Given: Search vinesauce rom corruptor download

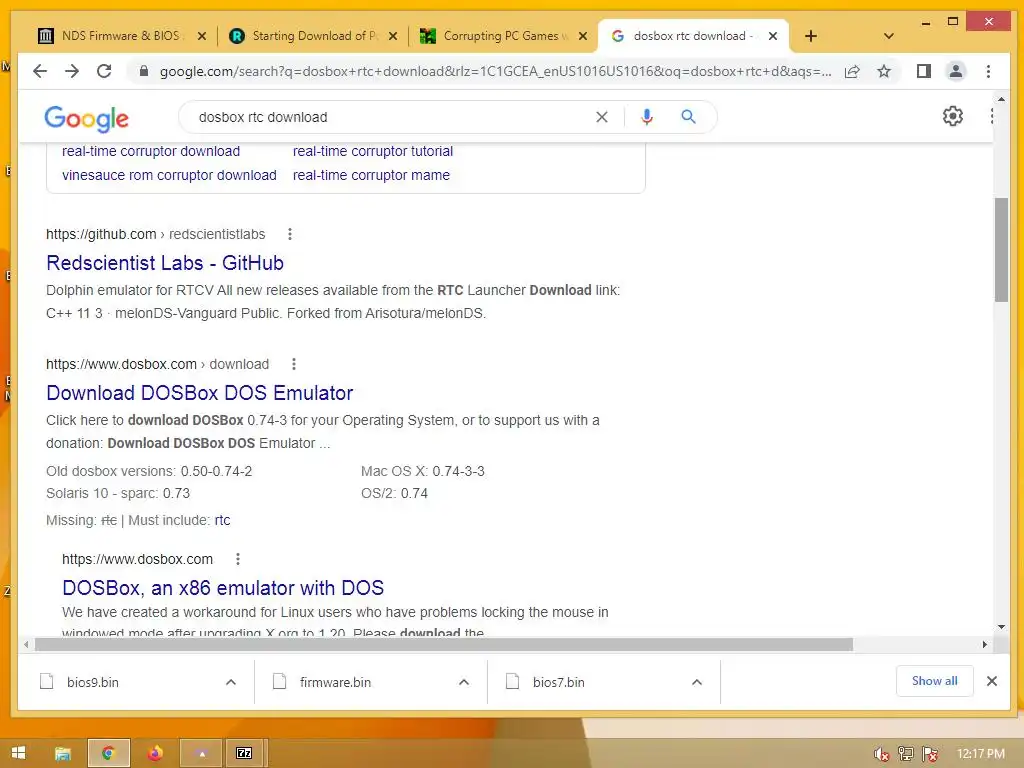Looking at the screenshot, I should (169, 175).
